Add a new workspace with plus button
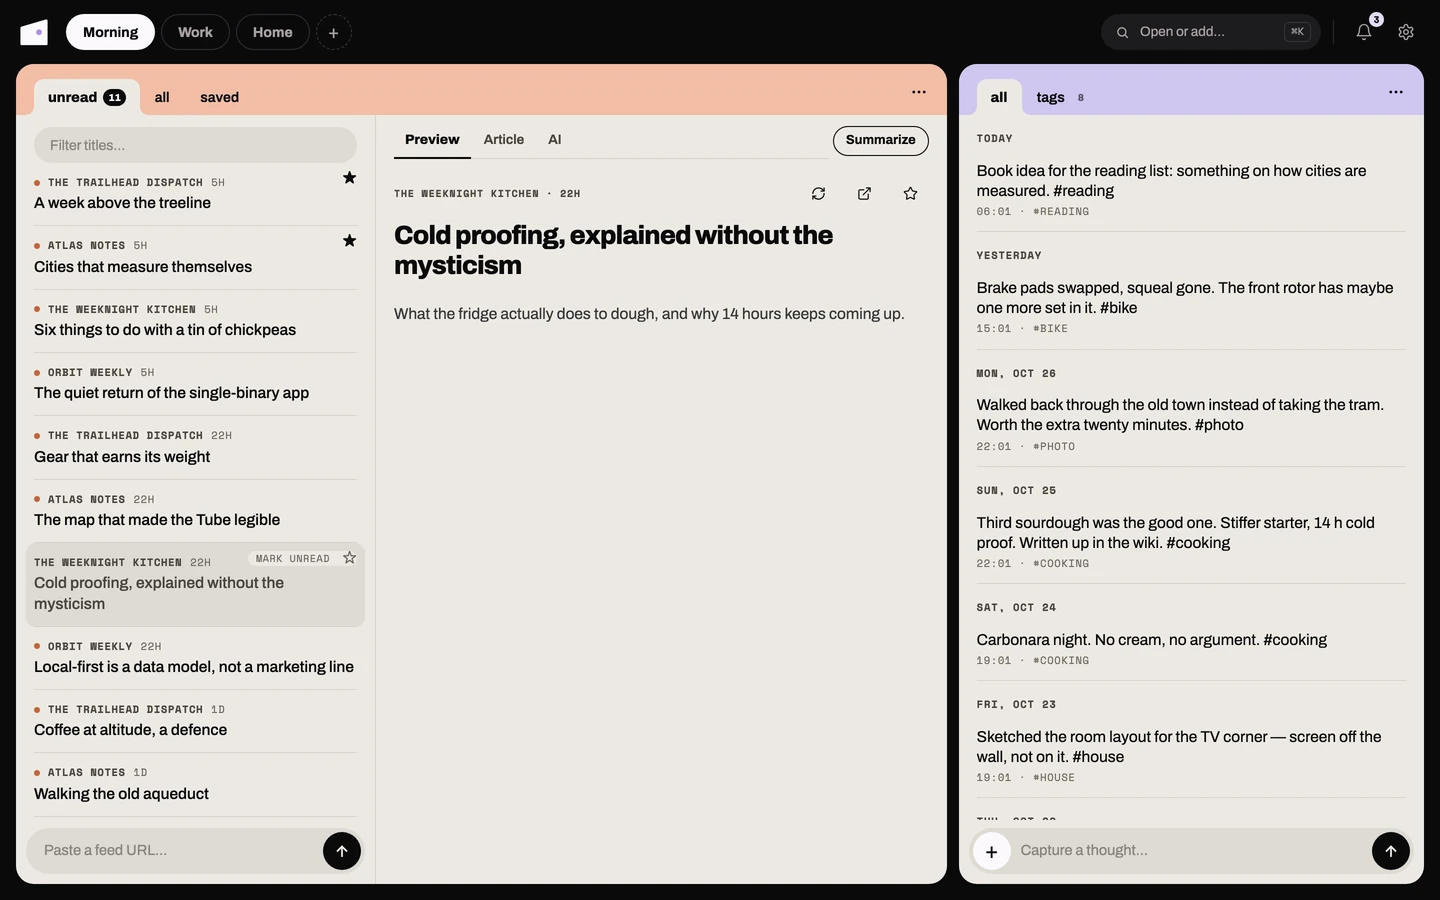This screenshot has height=900, width=1440. point(334,32)
